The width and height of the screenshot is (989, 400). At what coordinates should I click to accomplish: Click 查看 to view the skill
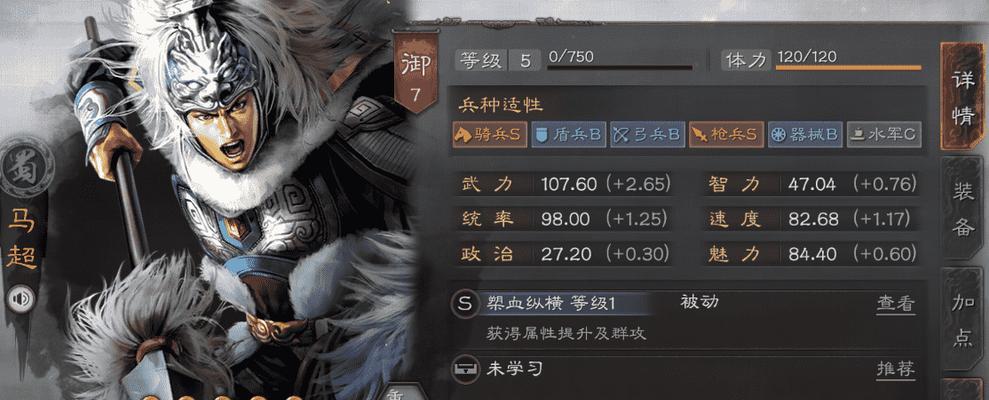pyautogui.click(x=895, y=304)
